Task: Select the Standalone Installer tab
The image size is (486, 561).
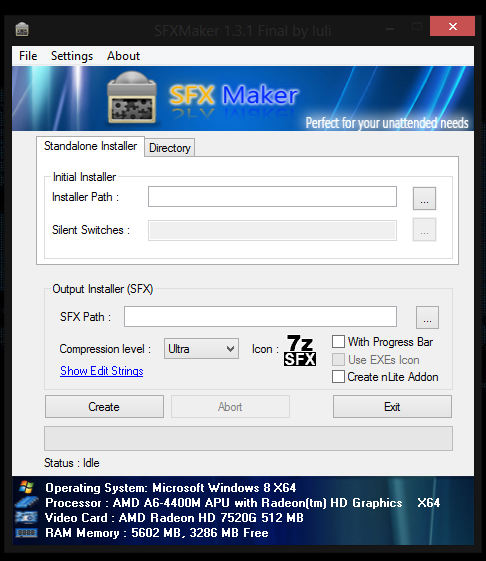Action: 91,146
